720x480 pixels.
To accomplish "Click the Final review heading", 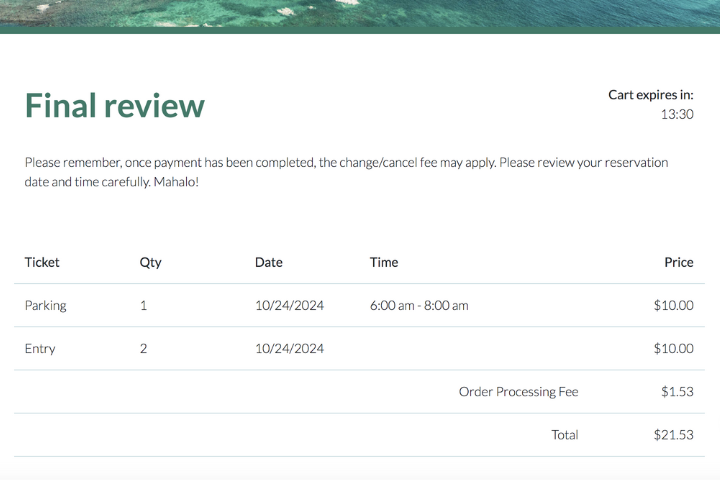I will pyautogui.click(x=114, y=106).
